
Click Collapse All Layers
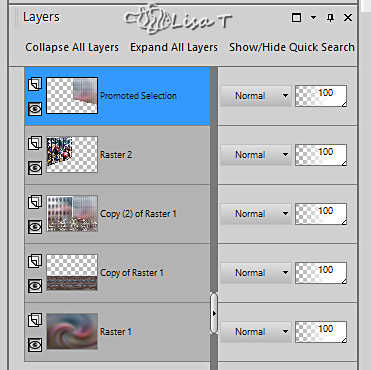tap(72, 47)
